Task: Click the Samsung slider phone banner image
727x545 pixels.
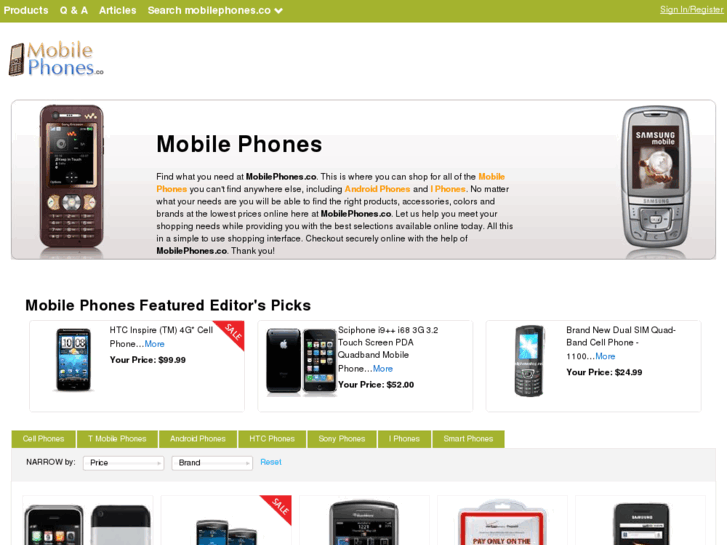Action: click(x=655, y=177)
